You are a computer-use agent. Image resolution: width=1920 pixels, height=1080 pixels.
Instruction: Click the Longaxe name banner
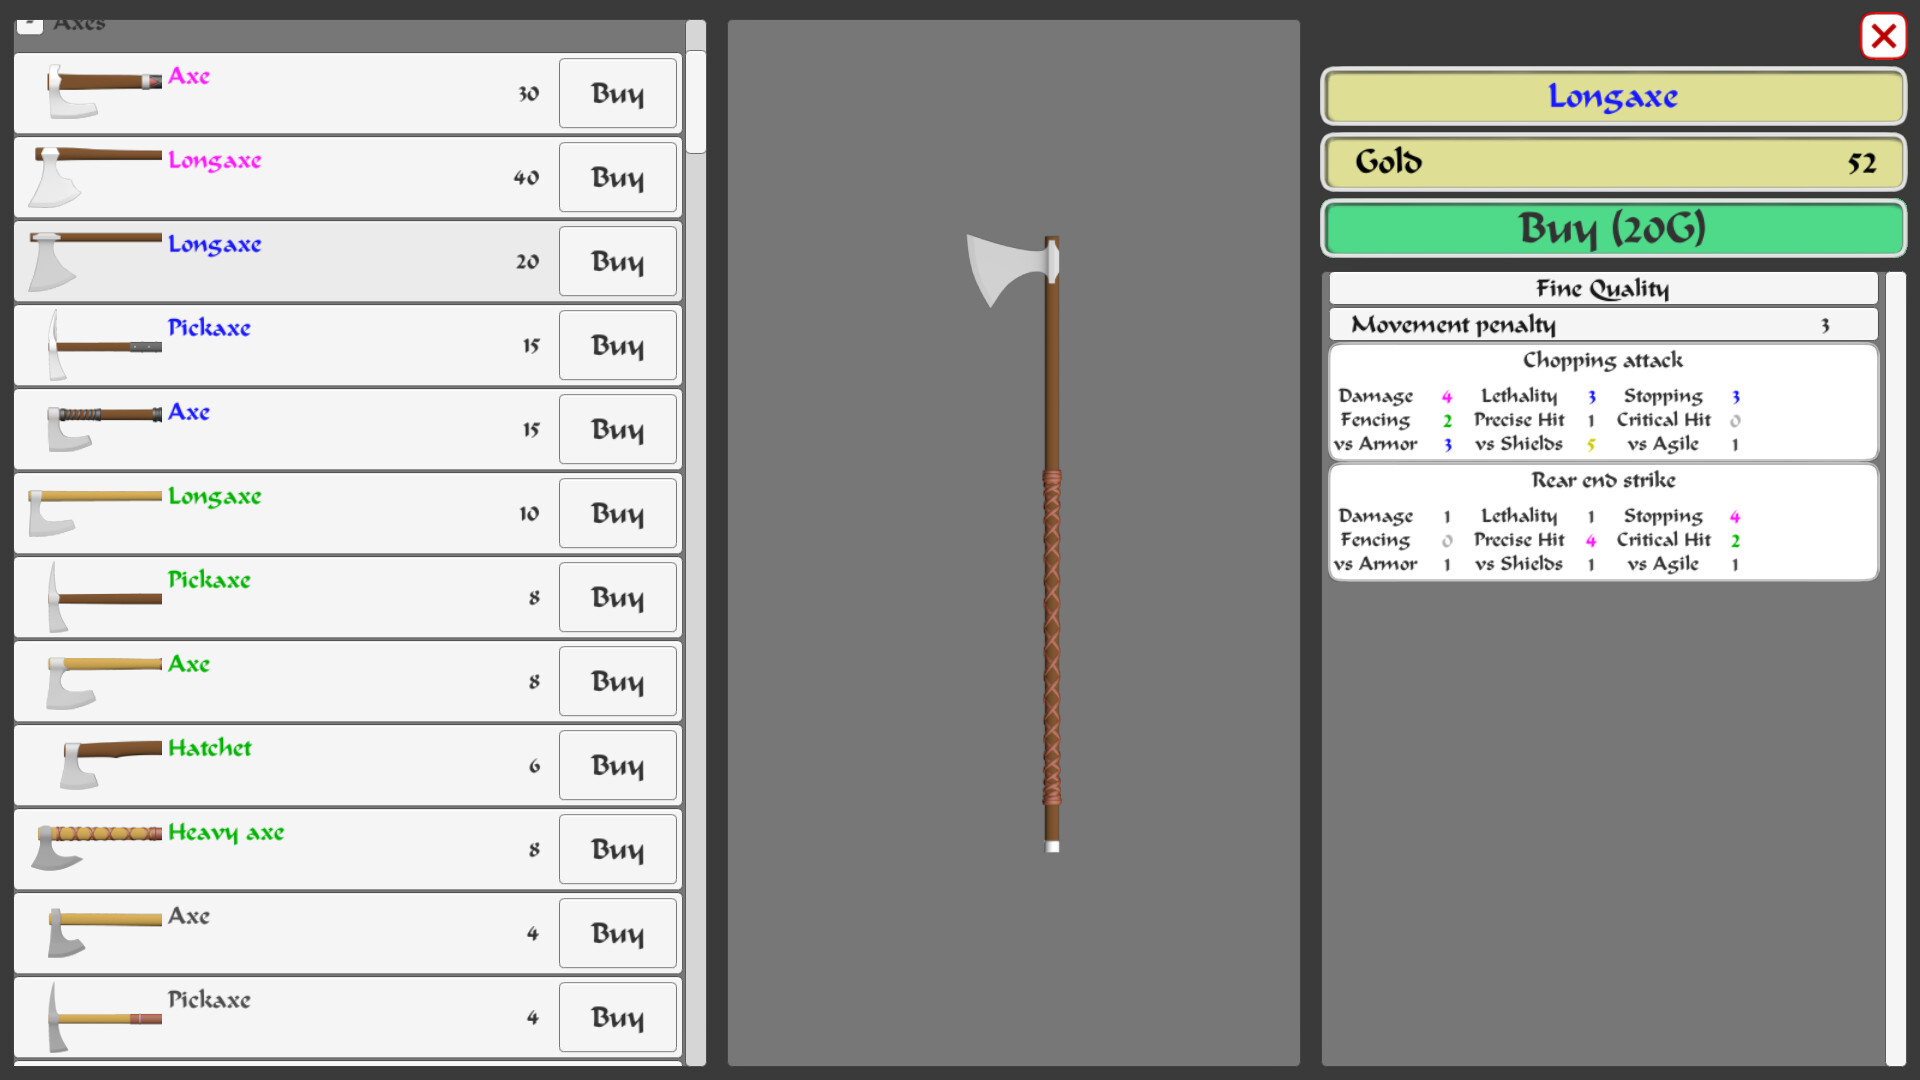[x=1612, y=96]
